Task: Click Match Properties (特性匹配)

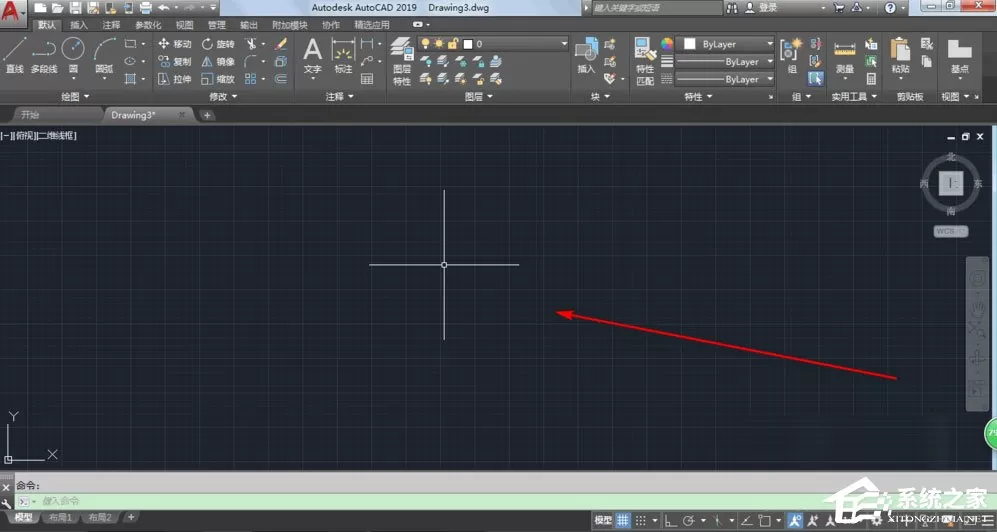Action: (645, 61)
